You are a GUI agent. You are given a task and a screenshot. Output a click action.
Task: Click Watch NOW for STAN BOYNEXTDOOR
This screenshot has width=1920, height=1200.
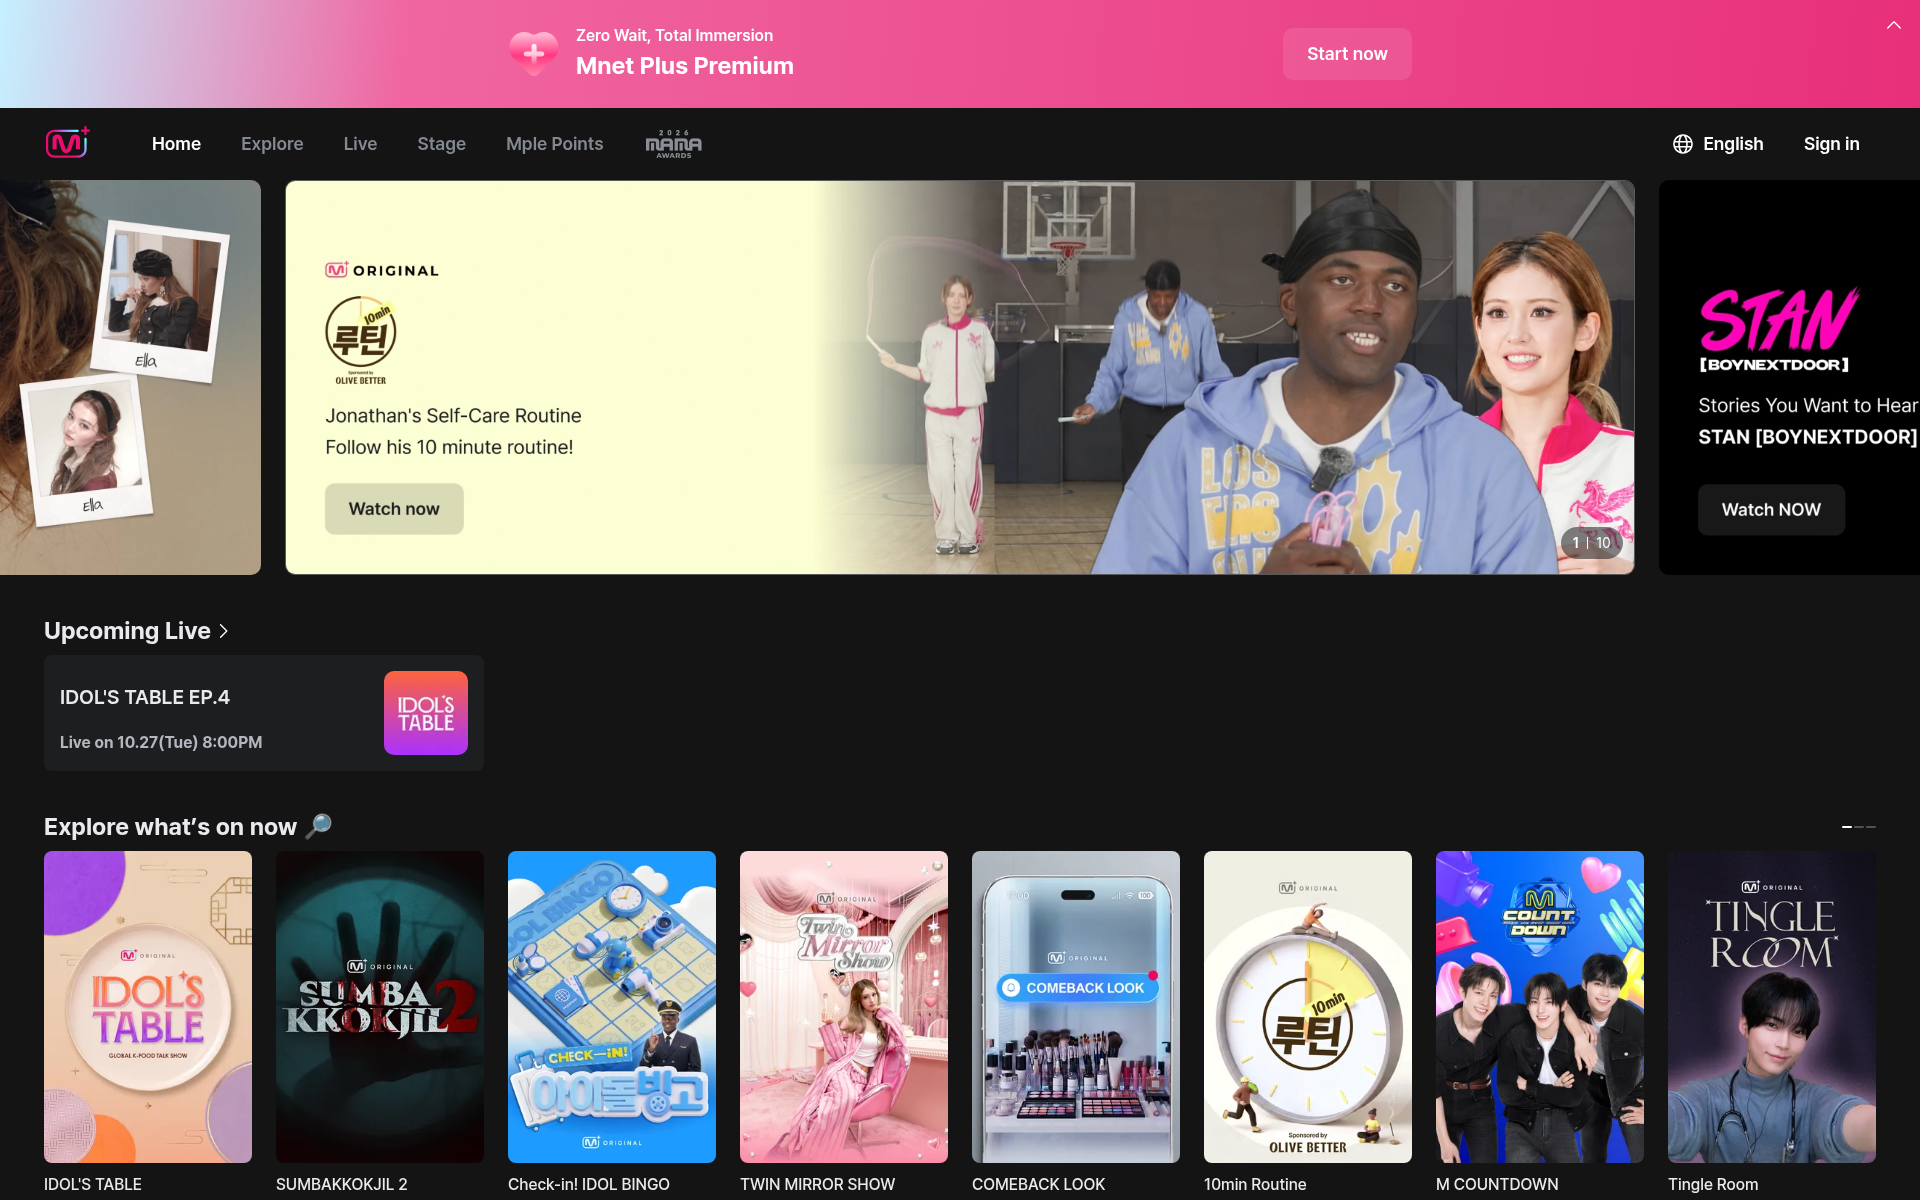click(1771, 510)
